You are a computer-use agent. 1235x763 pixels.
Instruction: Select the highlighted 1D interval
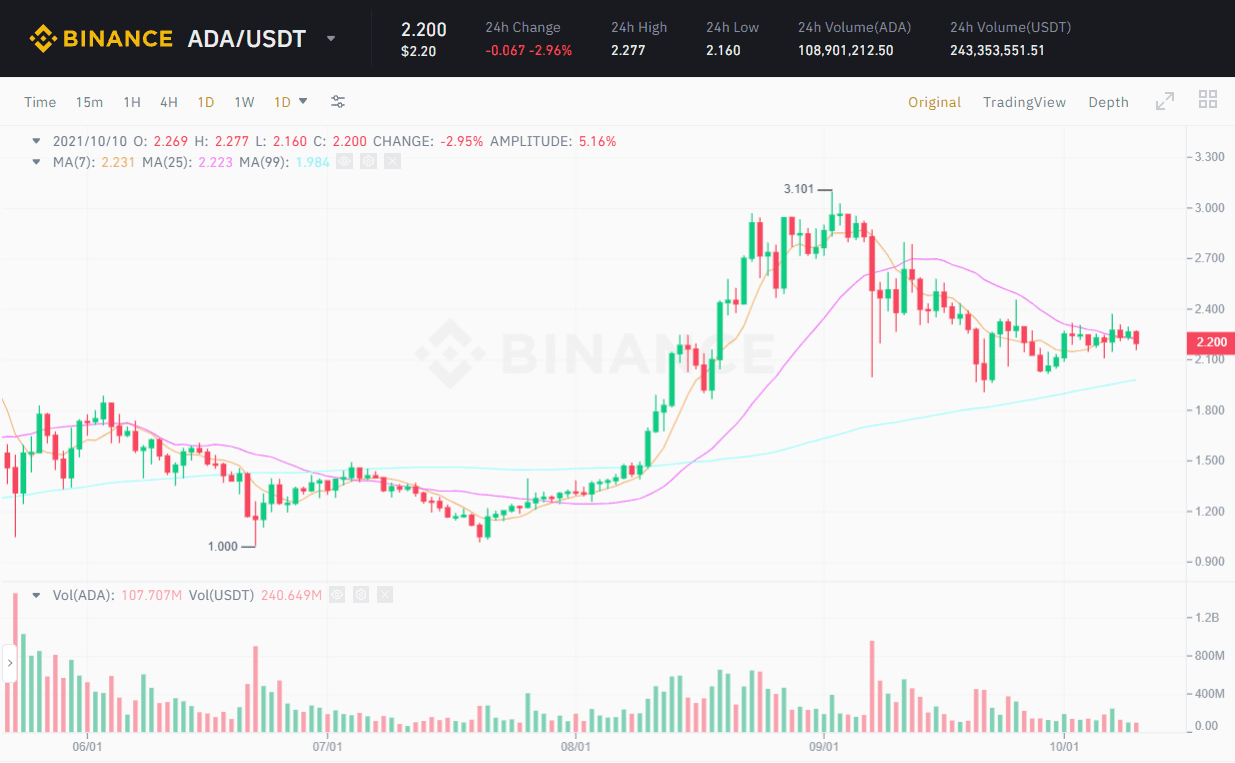click(x=206, y=102)
